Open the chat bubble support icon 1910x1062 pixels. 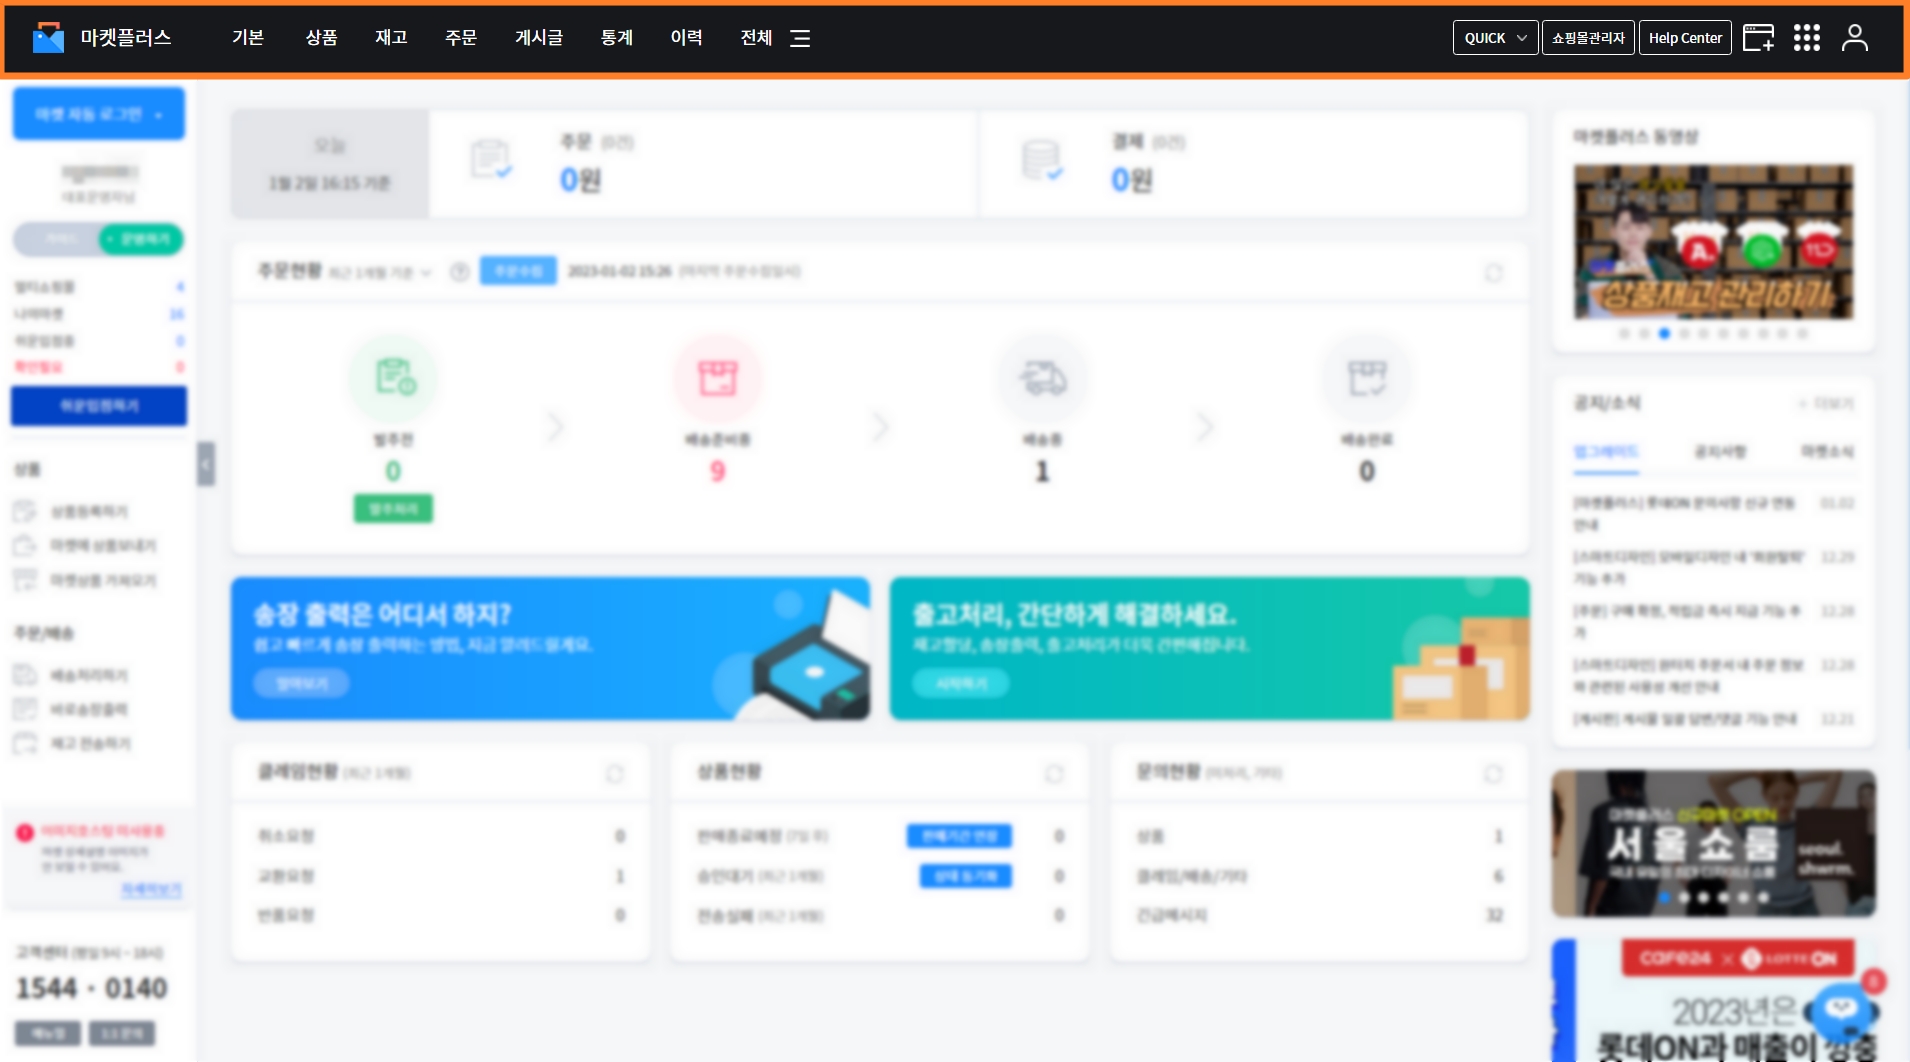coord(1842,1009)
